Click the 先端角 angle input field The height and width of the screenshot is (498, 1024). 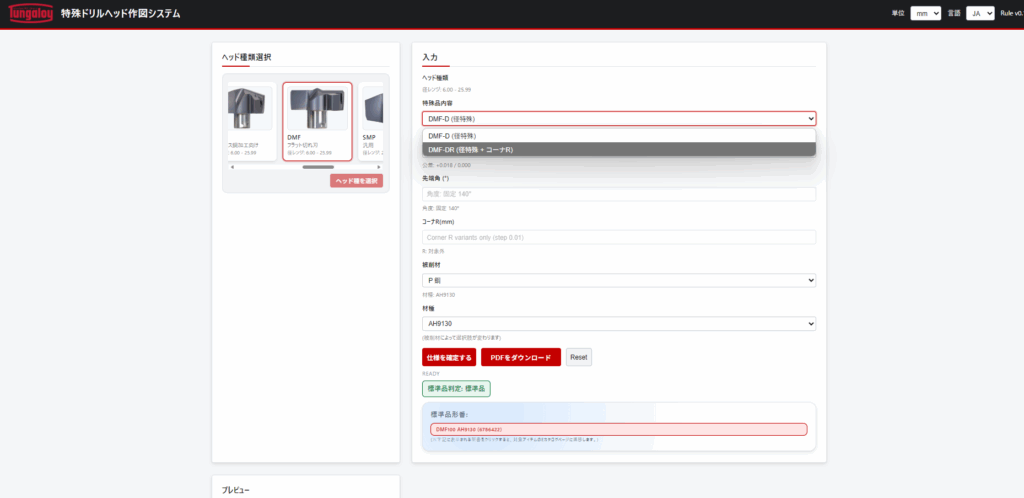click(x=619, y=194)
